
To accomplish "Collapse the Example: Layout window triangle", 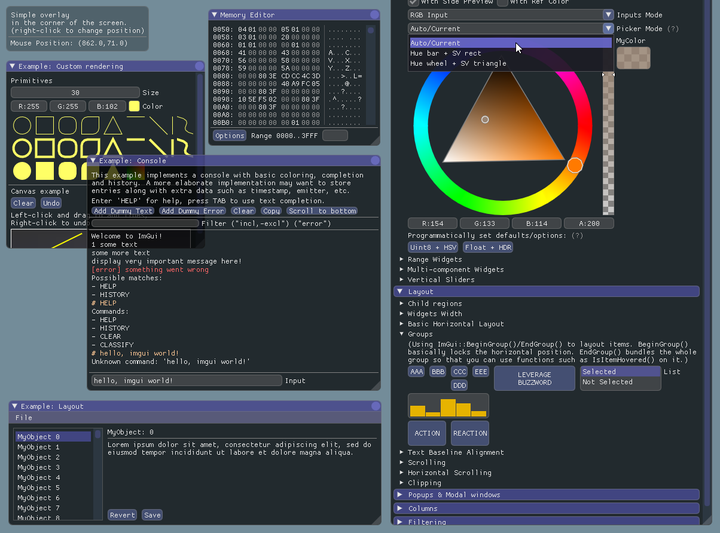I will click(x=16, y=406).
